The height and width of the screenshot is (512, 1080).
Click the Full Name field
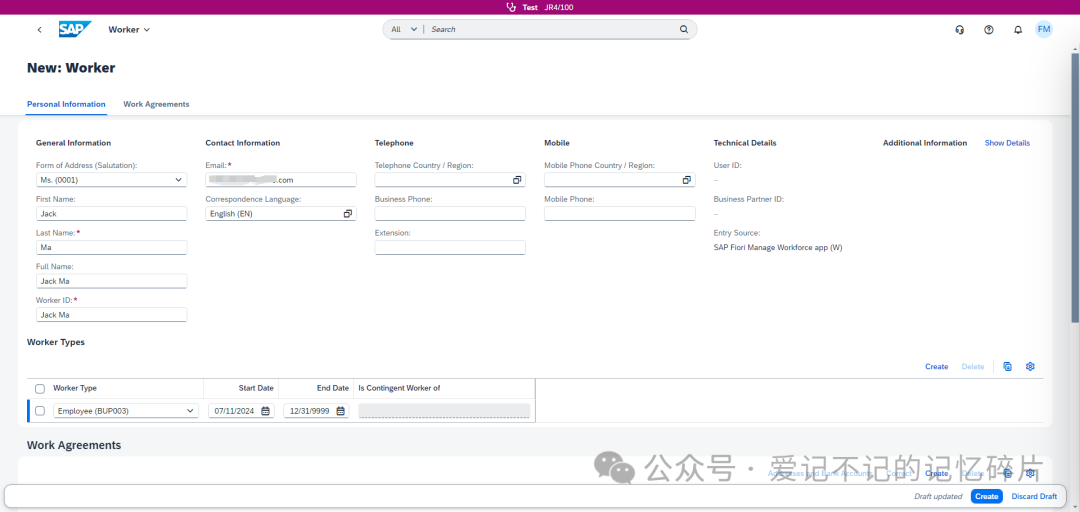coord(112,281)
